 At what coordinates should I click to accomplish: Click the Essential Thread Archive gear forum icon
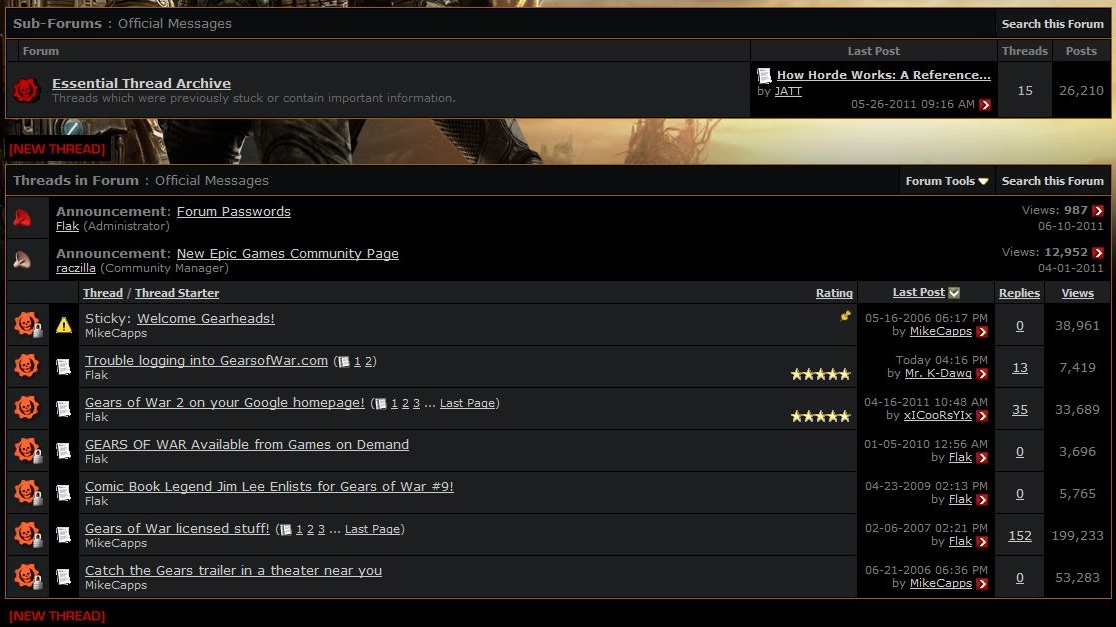click(27, 90)
